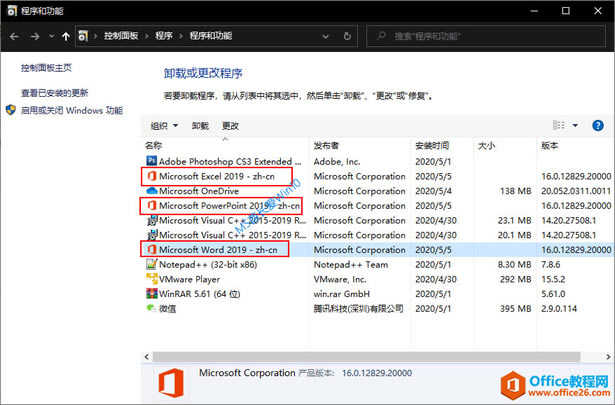This screenshot has height=405, width=615.
Task: Click the Notepad++ icon
Action: click(152, 264)
